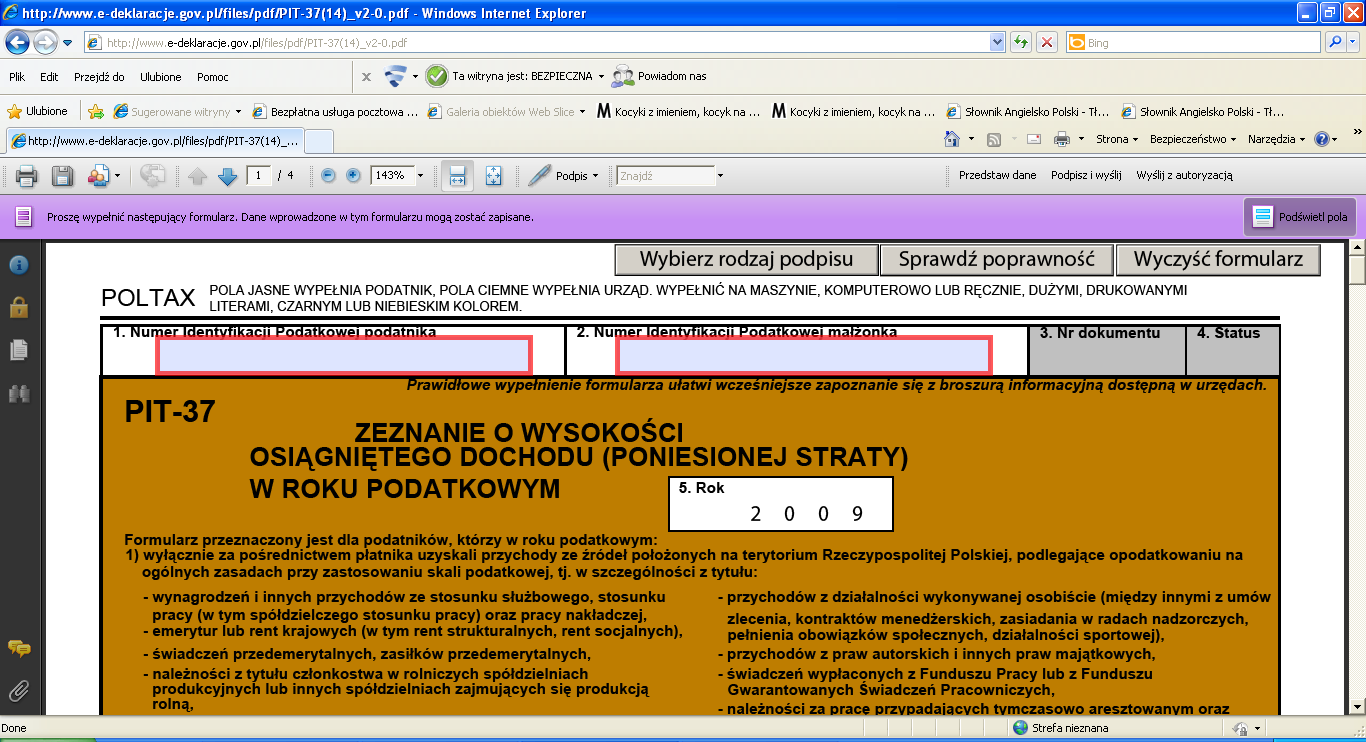Open the info panel icon in sidebar
Viewport: 1366px width, 742px height.
18,265
